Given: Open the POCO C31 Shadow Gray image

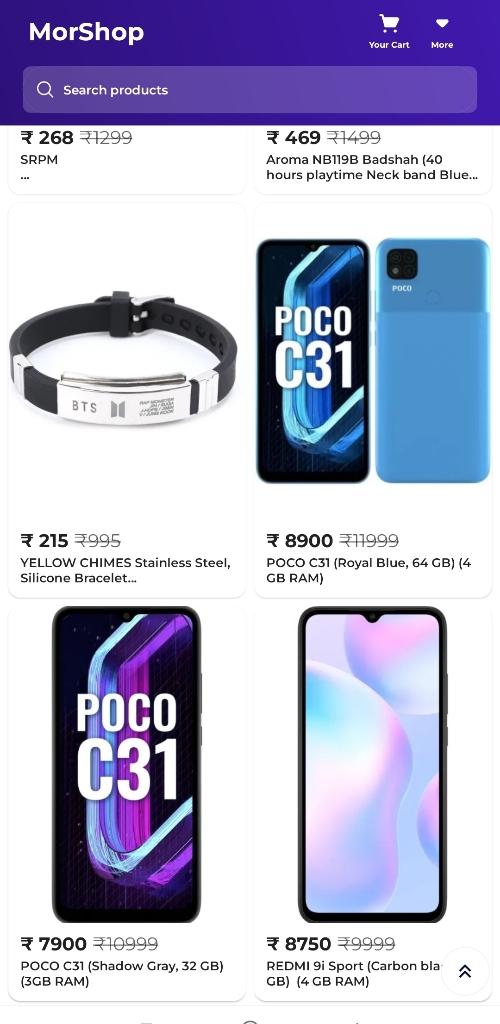Looking at the screenshot, I should [x=127, y=764].
